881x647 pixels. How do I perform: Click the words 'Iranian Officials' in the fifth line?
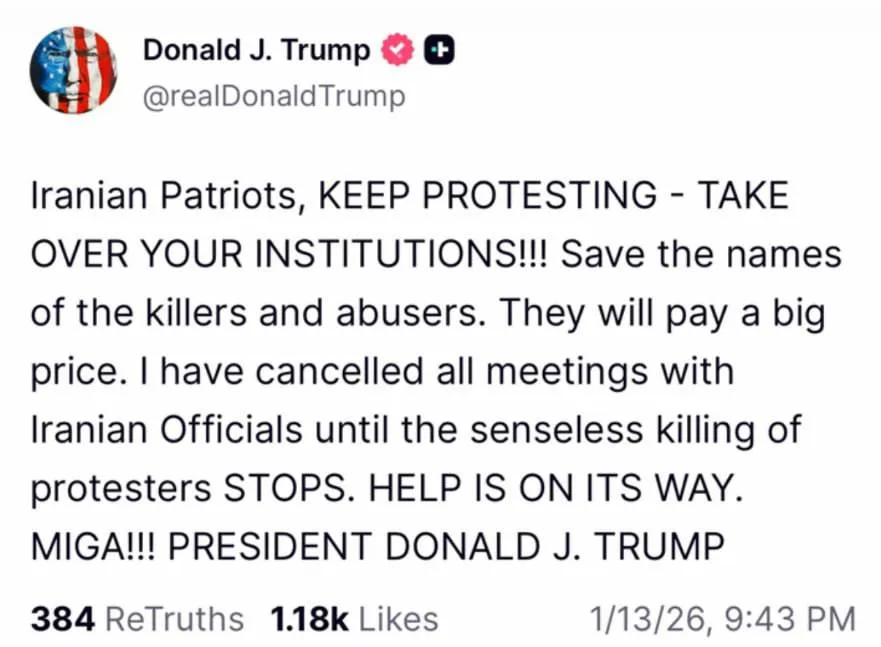pyautogui.click(x=166, y=430)
